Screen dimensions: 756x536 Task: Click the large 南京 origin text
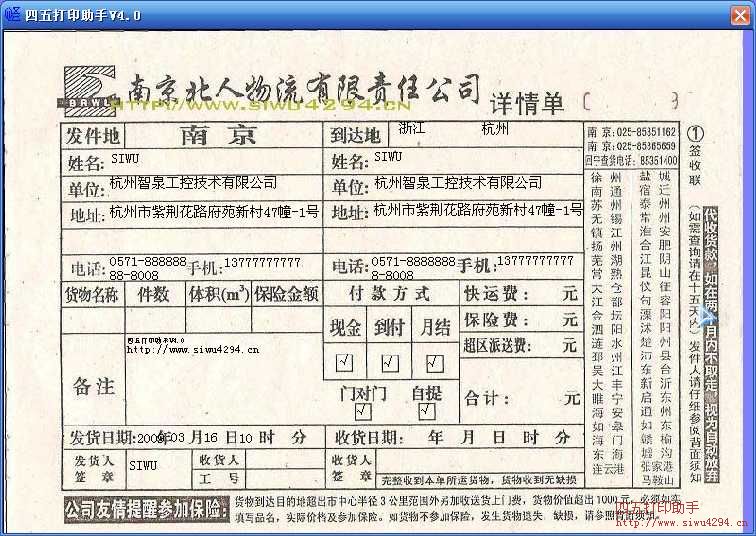(x=219, y=135)
